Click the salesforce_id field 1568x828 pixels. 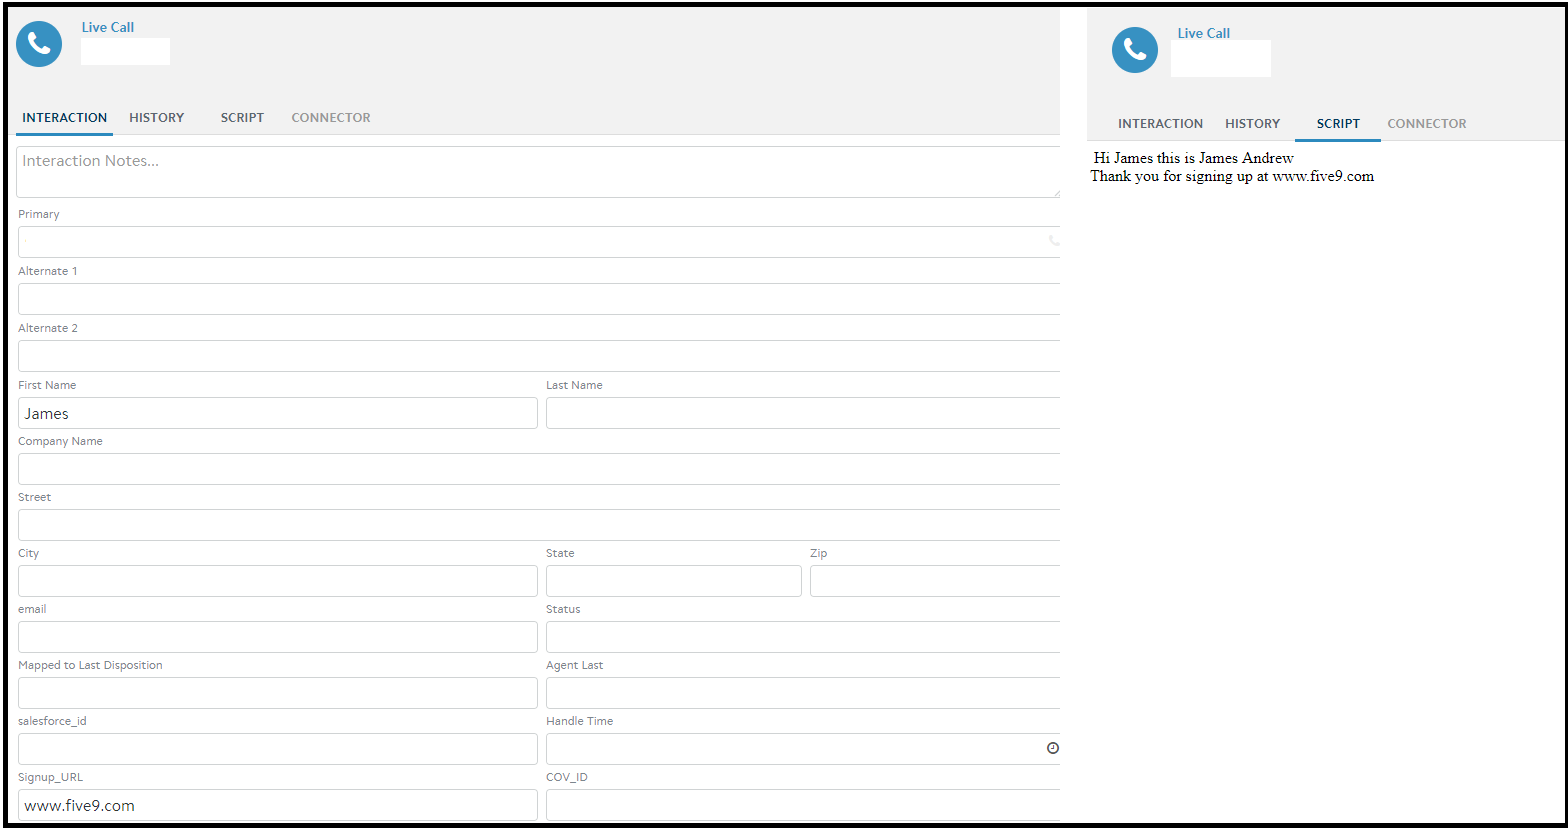(278, 749)
